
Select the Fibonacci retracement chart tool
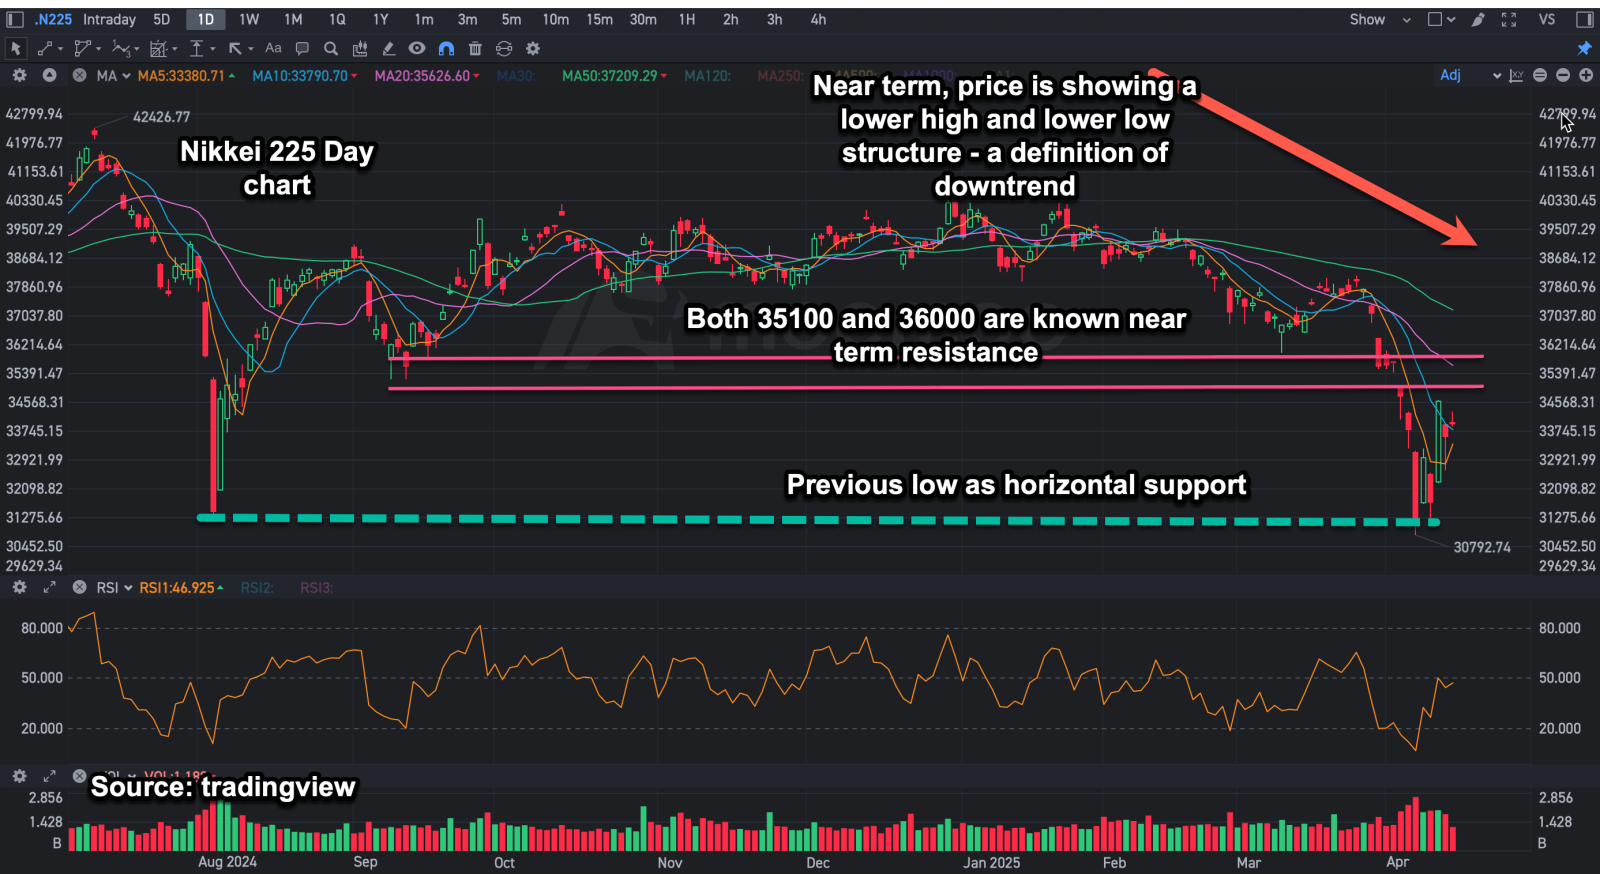[158, 48]
